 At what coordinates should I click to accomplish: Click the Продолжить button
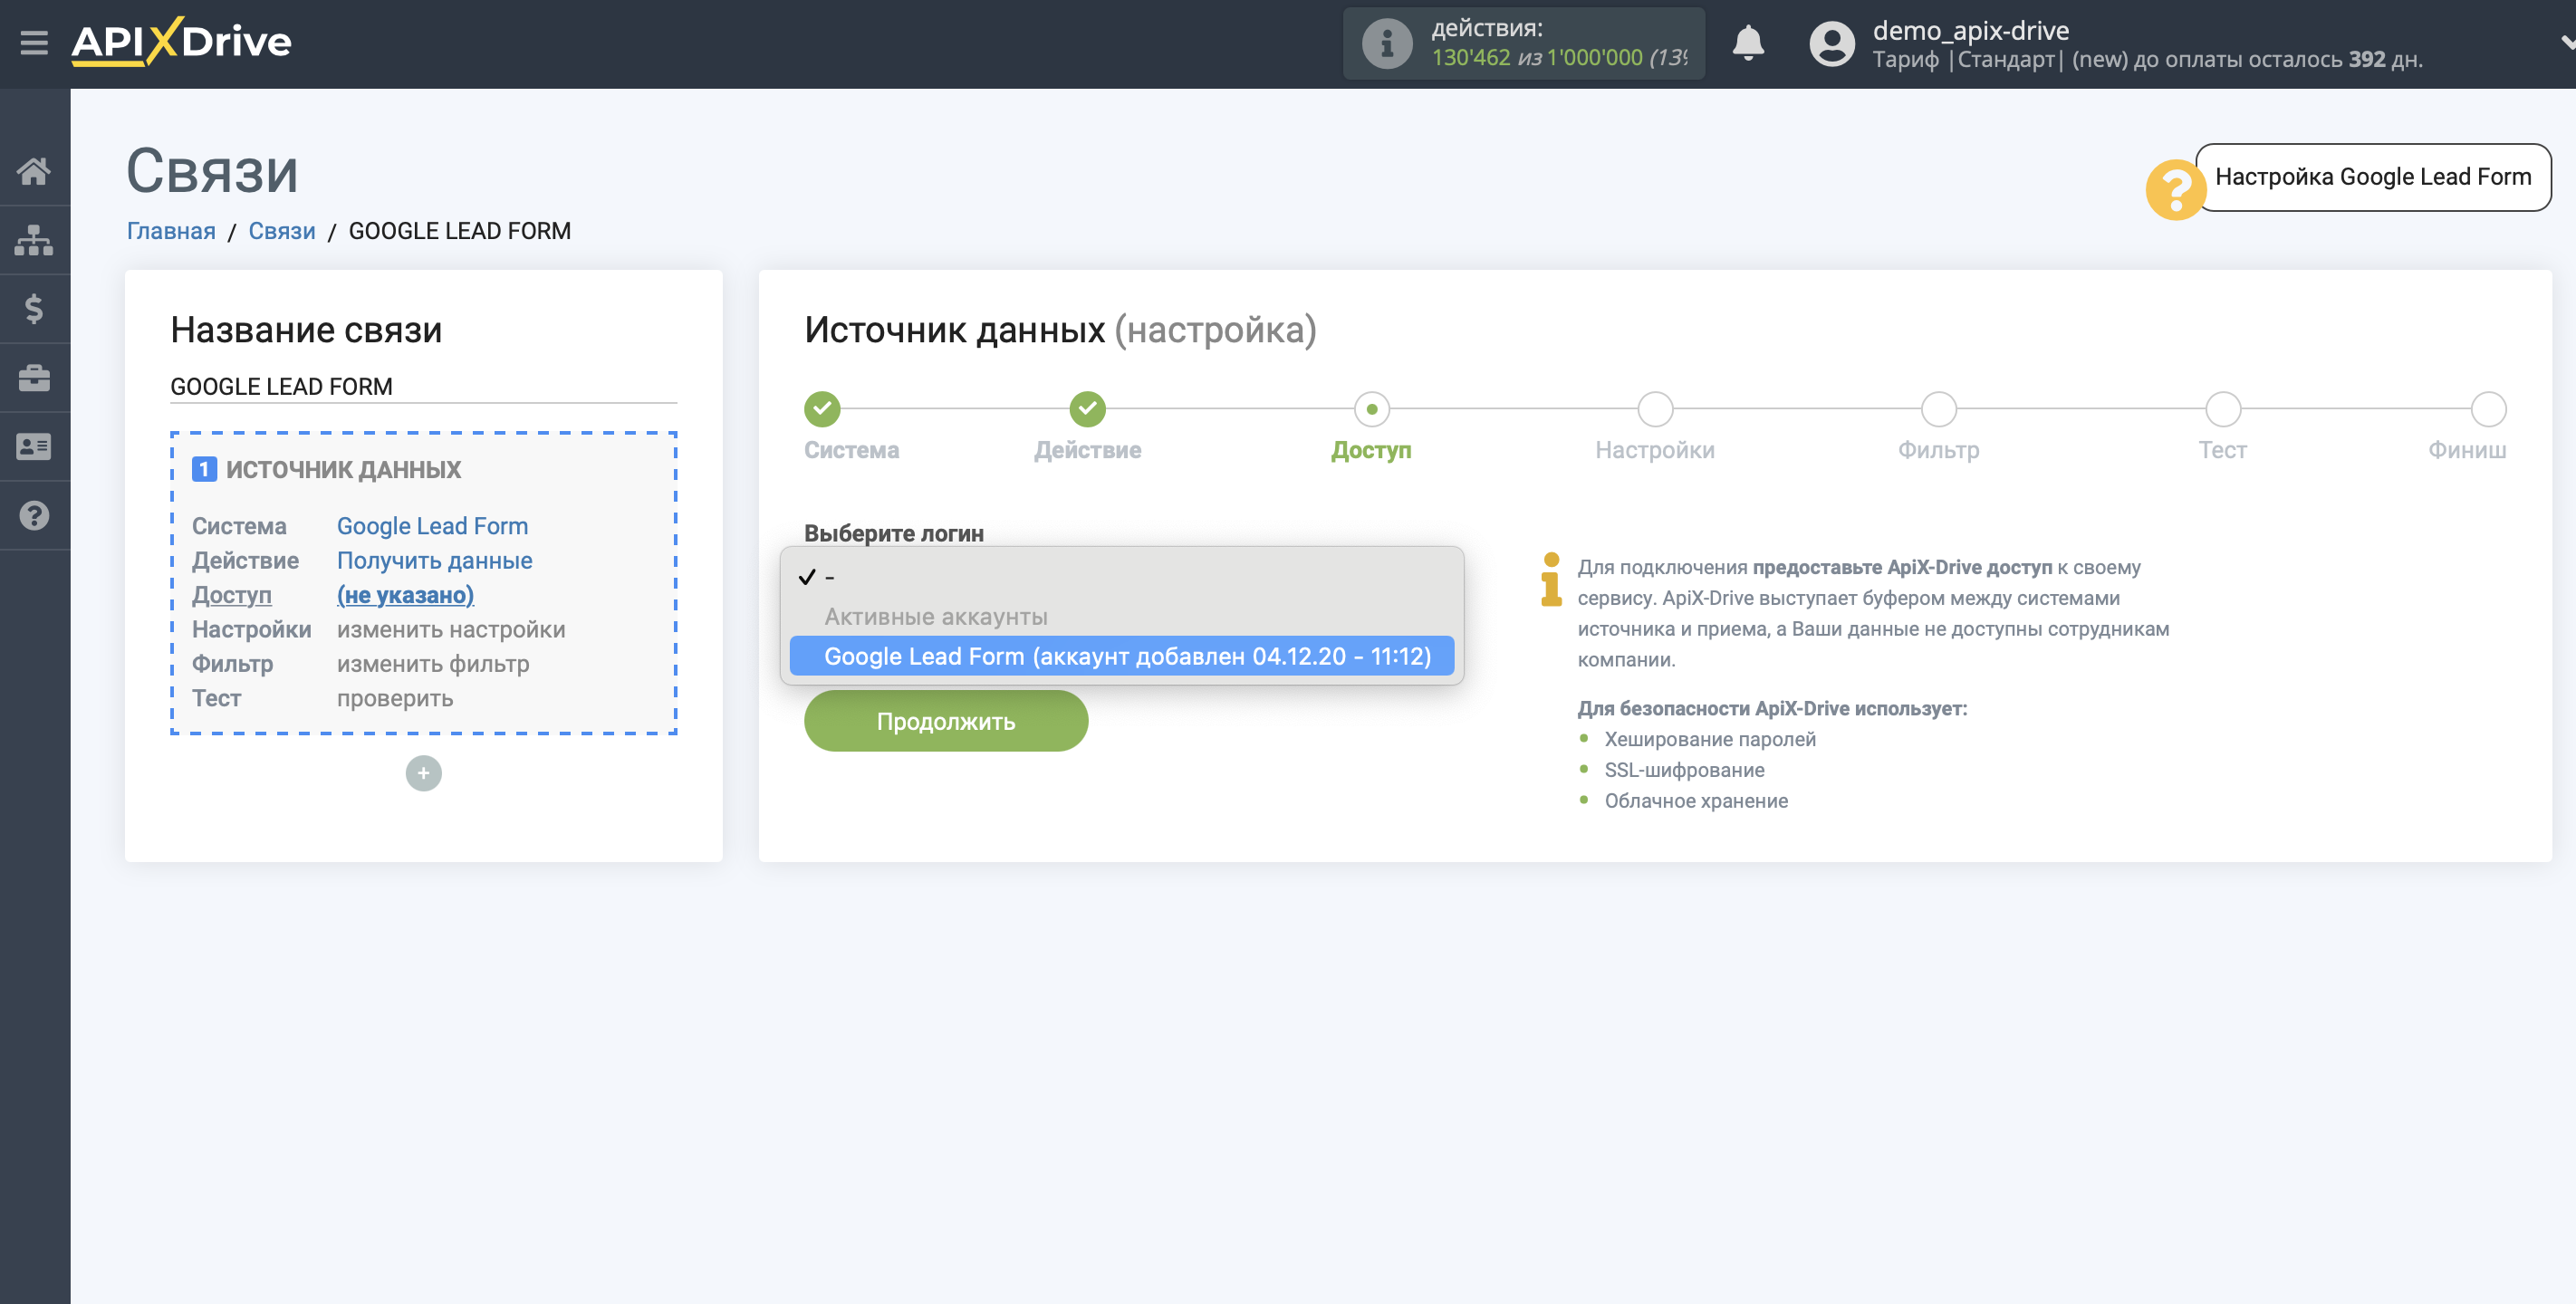tap(945, 721)
